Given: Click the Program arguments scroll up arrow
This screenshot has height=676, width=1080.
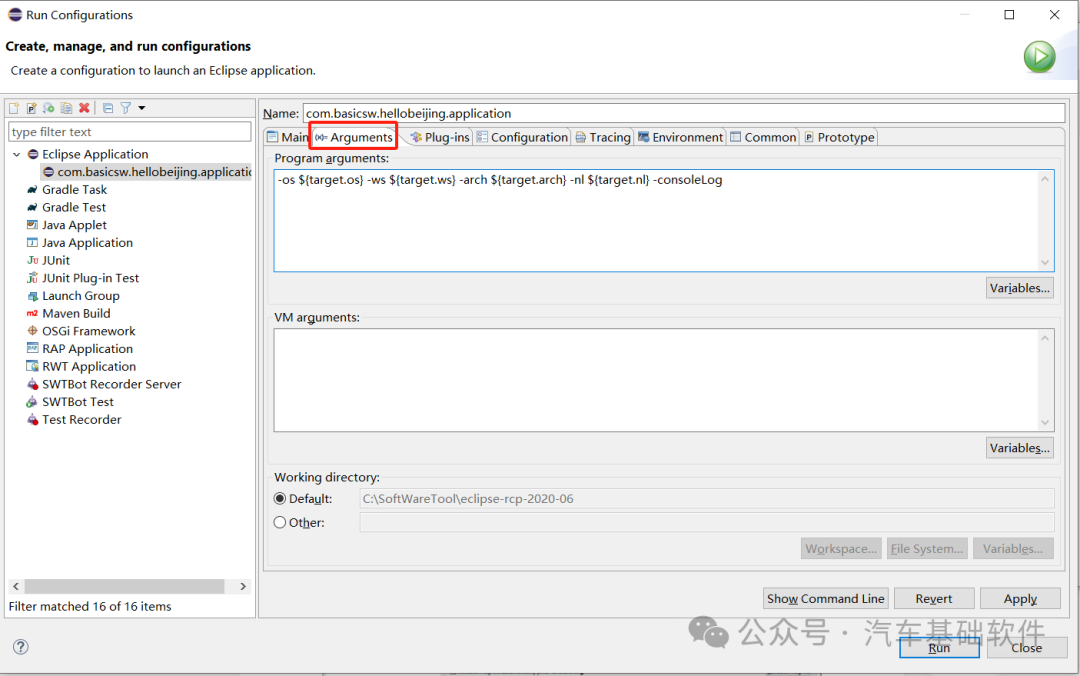Looking at the screenshot, I should point(1045,179).
